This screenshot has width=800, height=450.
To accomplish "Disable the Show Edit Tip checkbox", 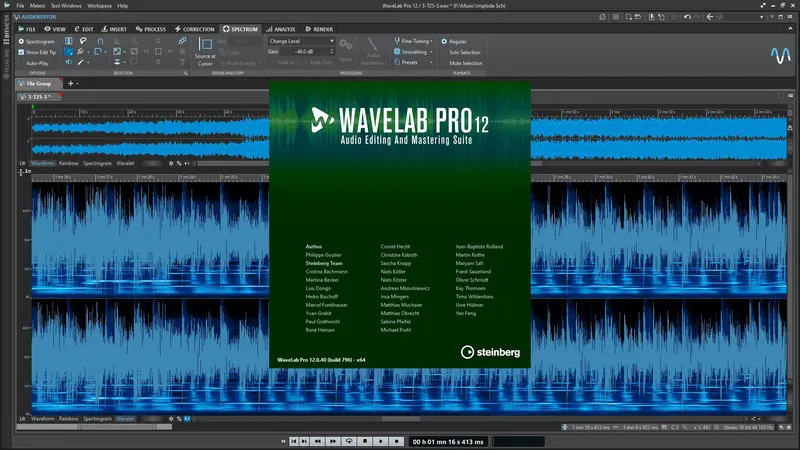I will [21, 52].
